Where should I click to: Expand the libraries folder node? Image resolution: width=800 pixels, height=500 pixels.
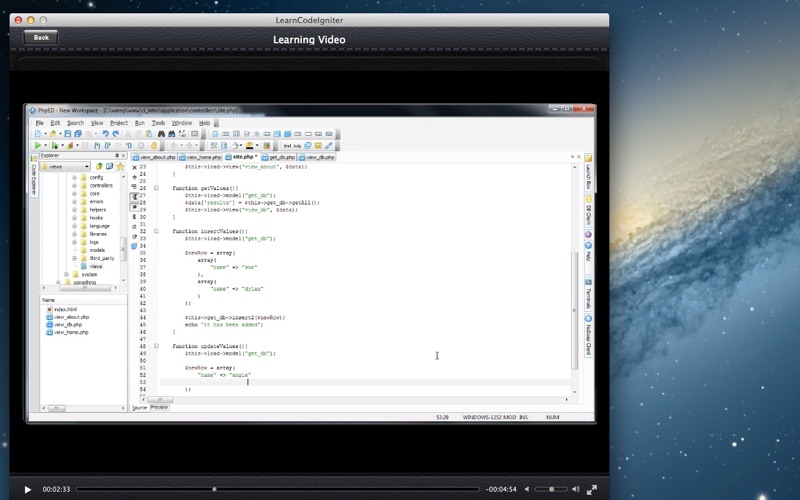click(74, 234)
